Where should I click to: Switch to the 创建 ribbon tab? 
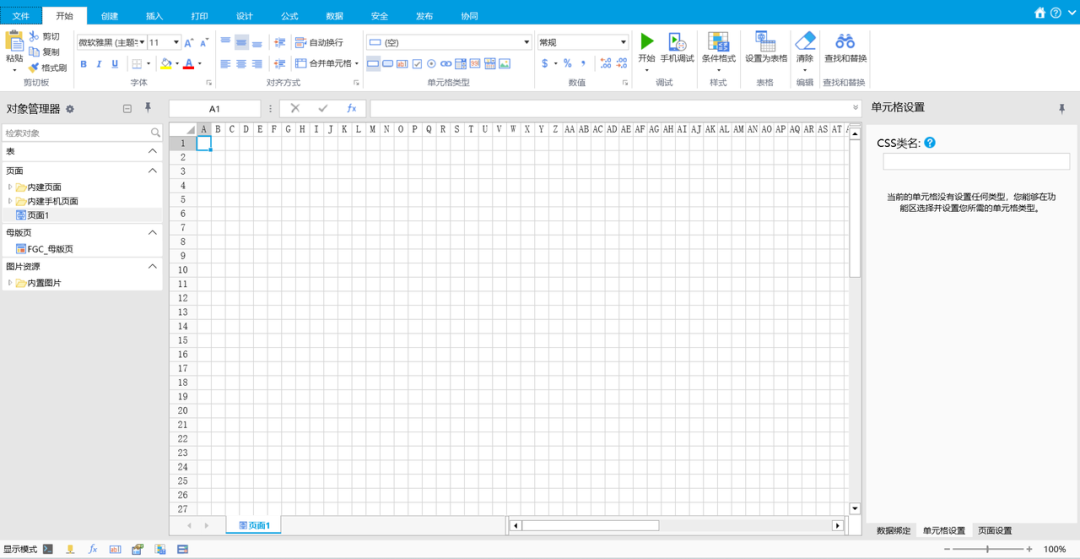(x=109, y=16)
